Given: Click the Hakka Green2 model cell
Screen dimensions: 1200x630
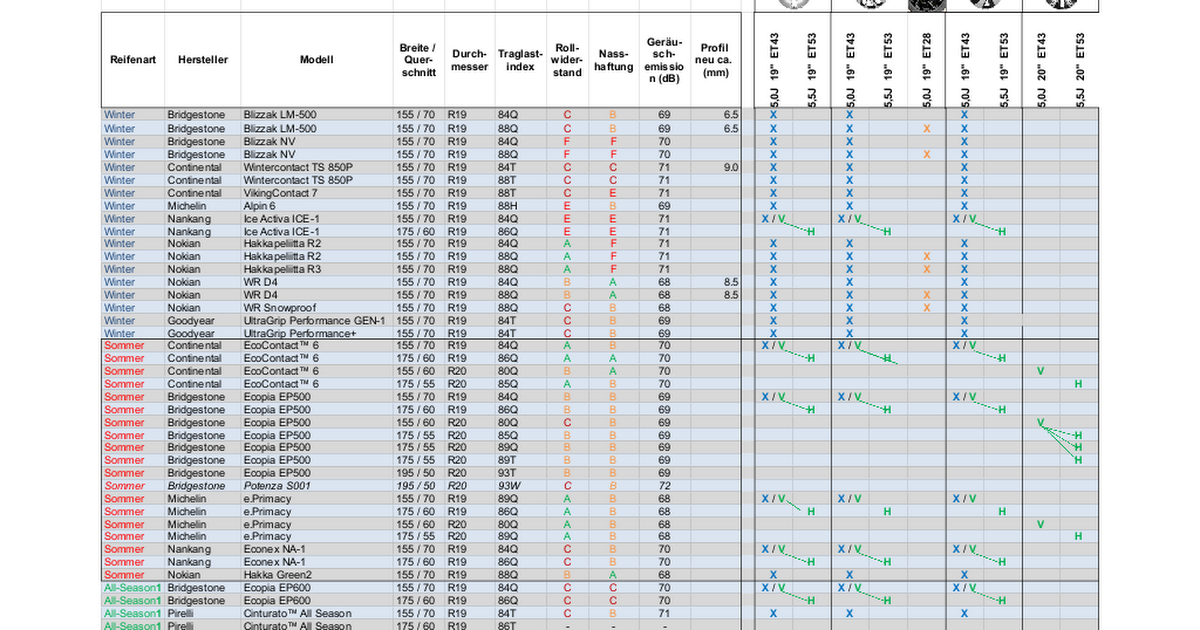Looking at the screenshot, I should point(278,575).
